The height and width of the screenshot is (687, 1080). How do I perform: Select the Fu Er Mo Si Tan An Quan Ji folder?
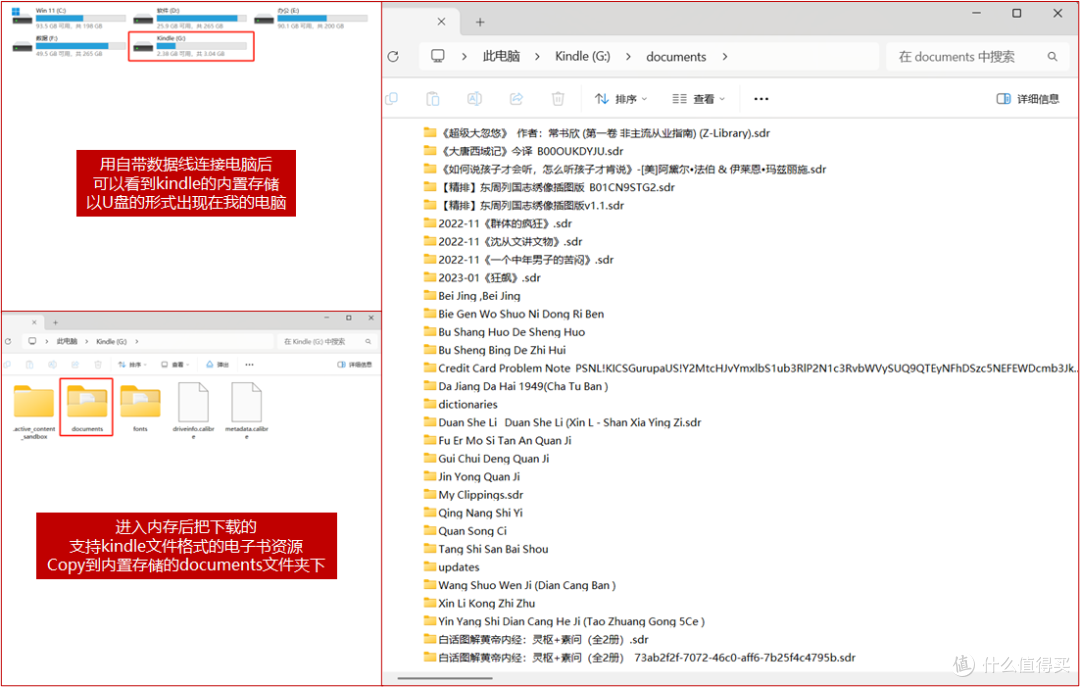pos(497,440)
